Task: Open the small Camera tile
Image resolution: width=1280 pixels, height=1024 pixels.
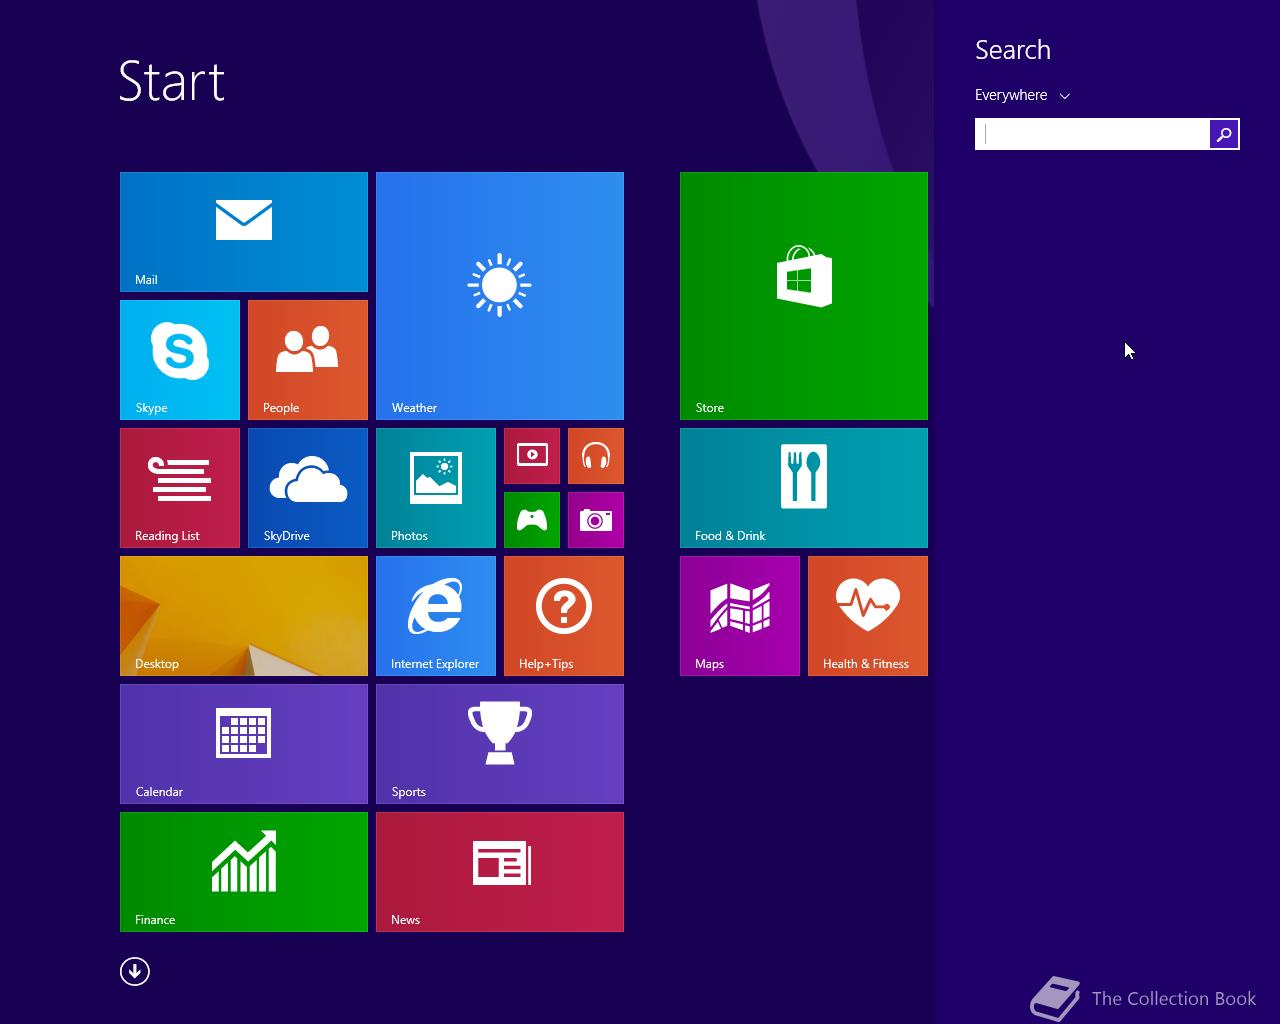Action: 596,520
